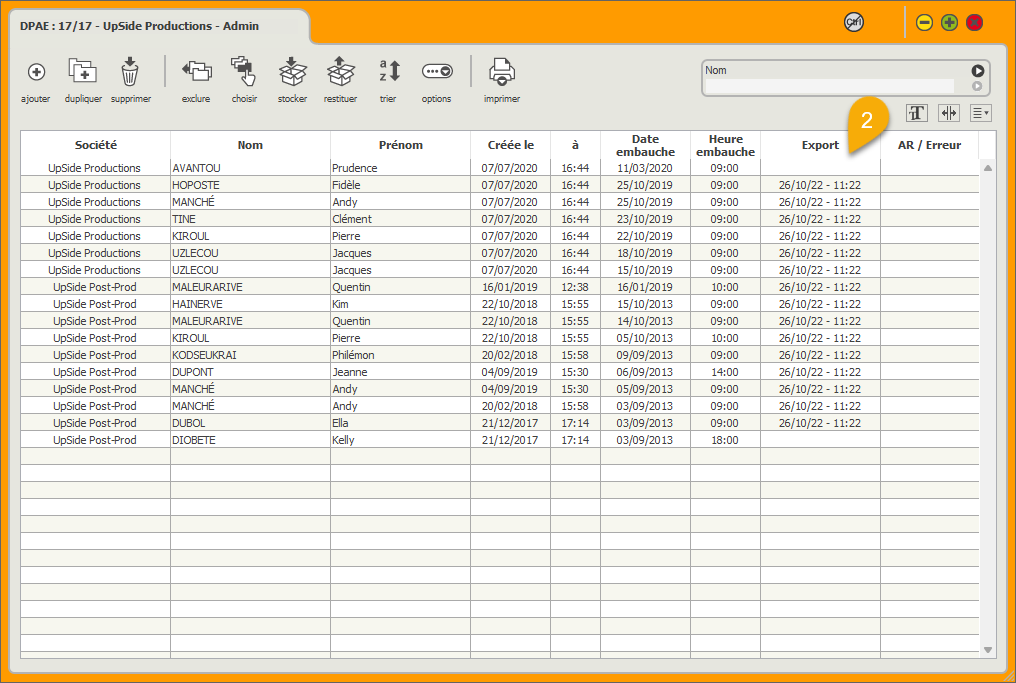Click hire date 11/03/2020

tap(645, 168)
